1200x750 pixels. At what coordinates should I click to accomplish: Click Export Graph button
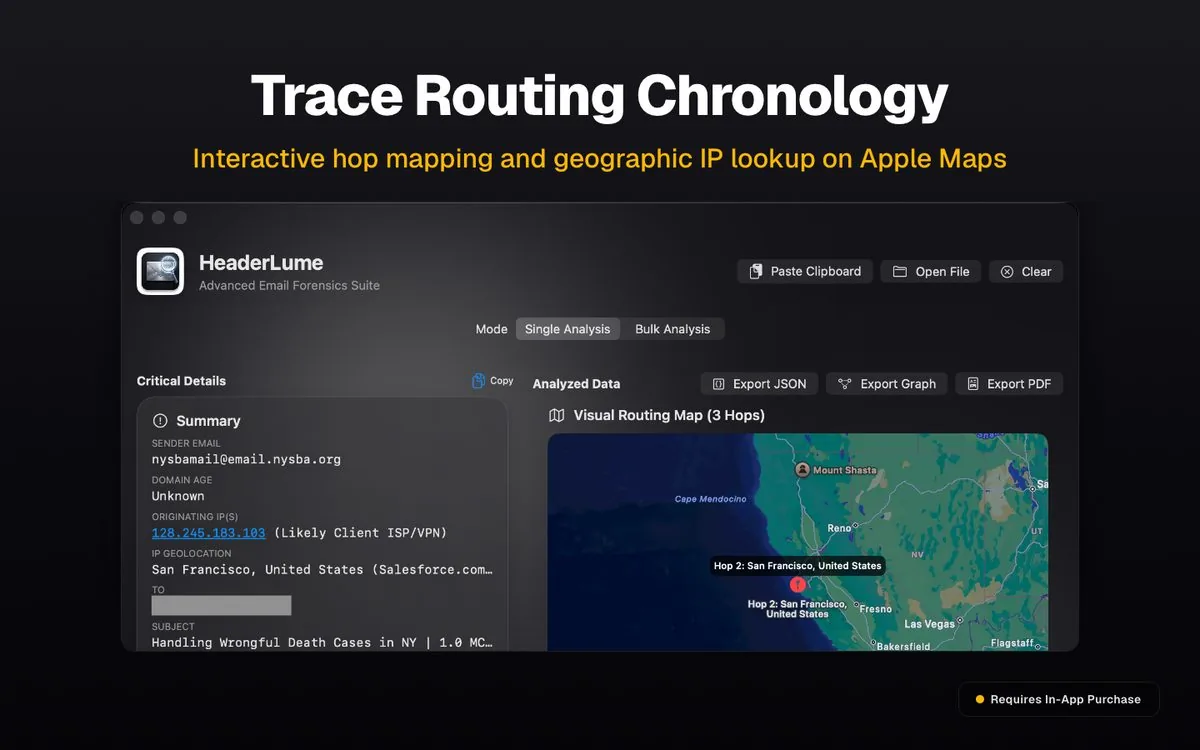point(887,384)
